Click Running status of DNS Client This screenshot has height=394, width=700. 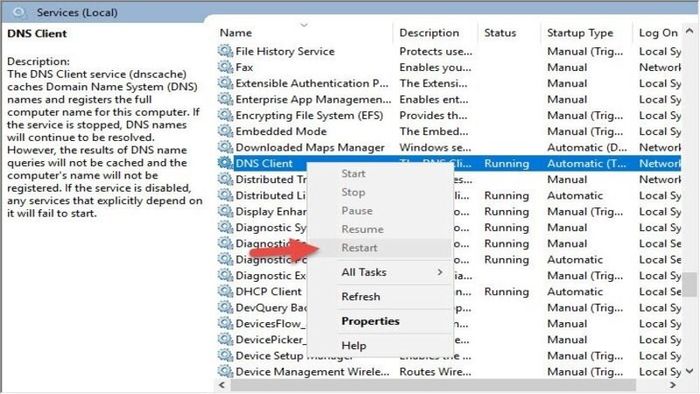(x=506, y=164)
